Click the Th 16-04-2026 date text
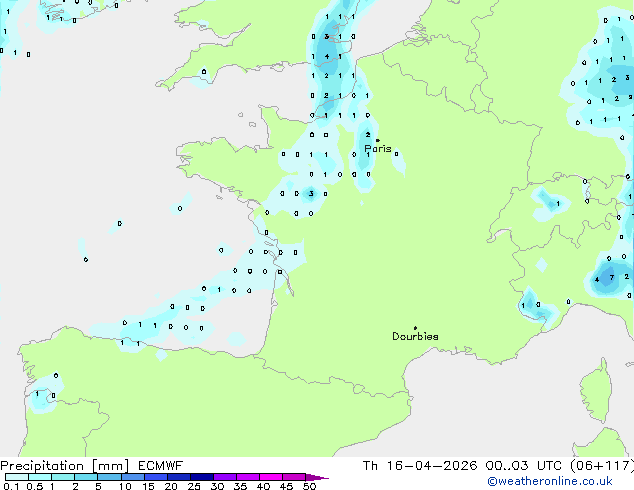The width and height of the screenshot is (634, 490). click(420, 466)
